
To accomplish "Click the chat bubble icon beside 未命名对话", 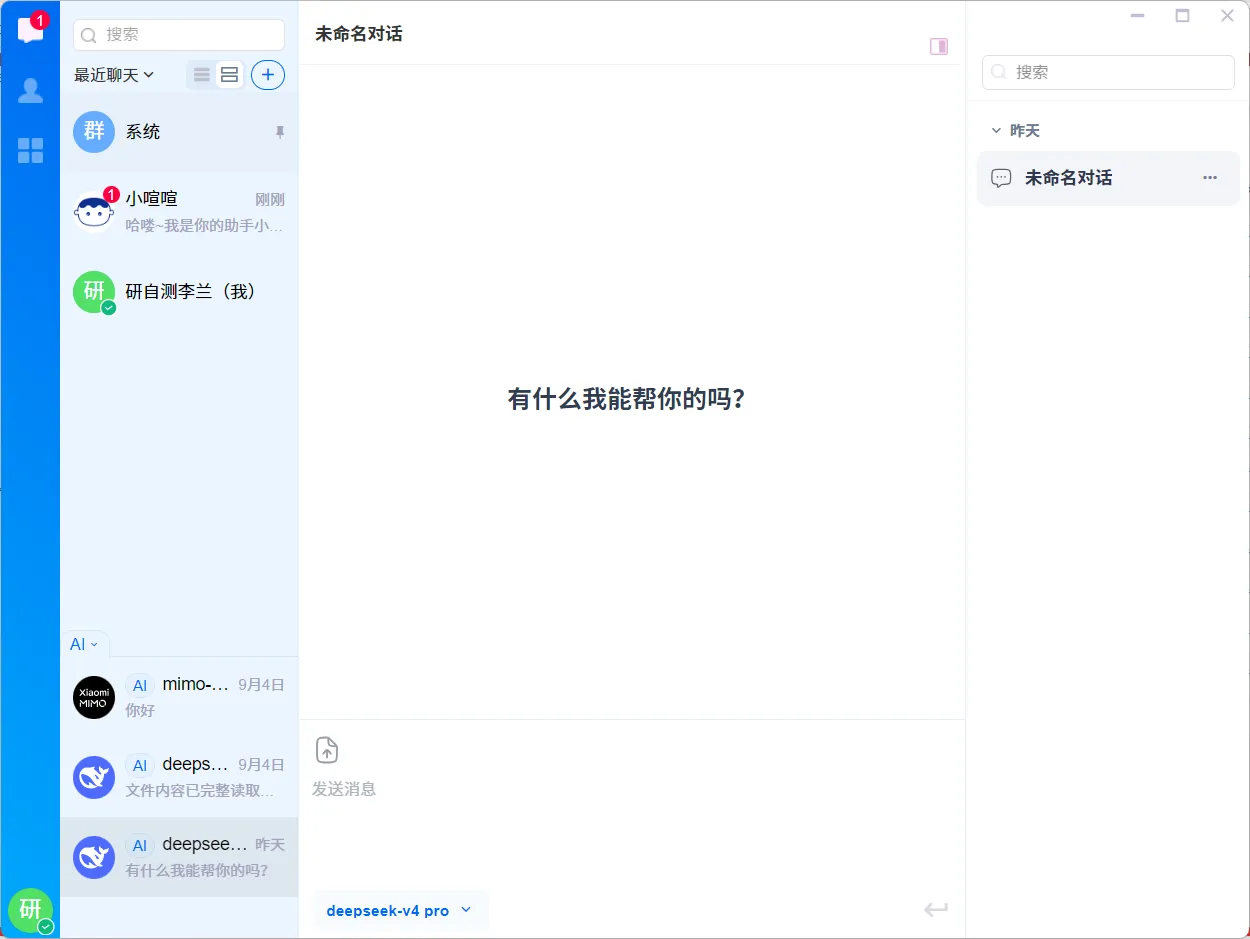I will click(x=1001, y=178).
